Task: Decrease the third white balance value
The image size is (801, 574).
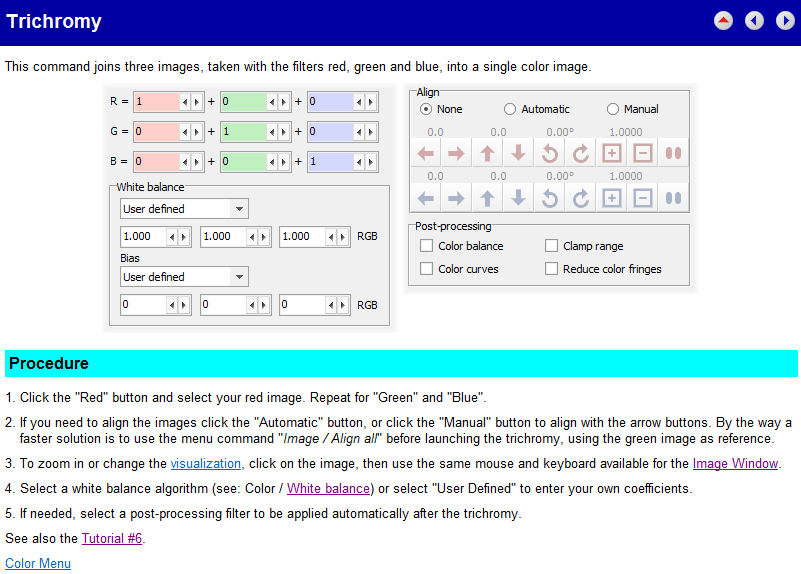Action: (331, 237)
